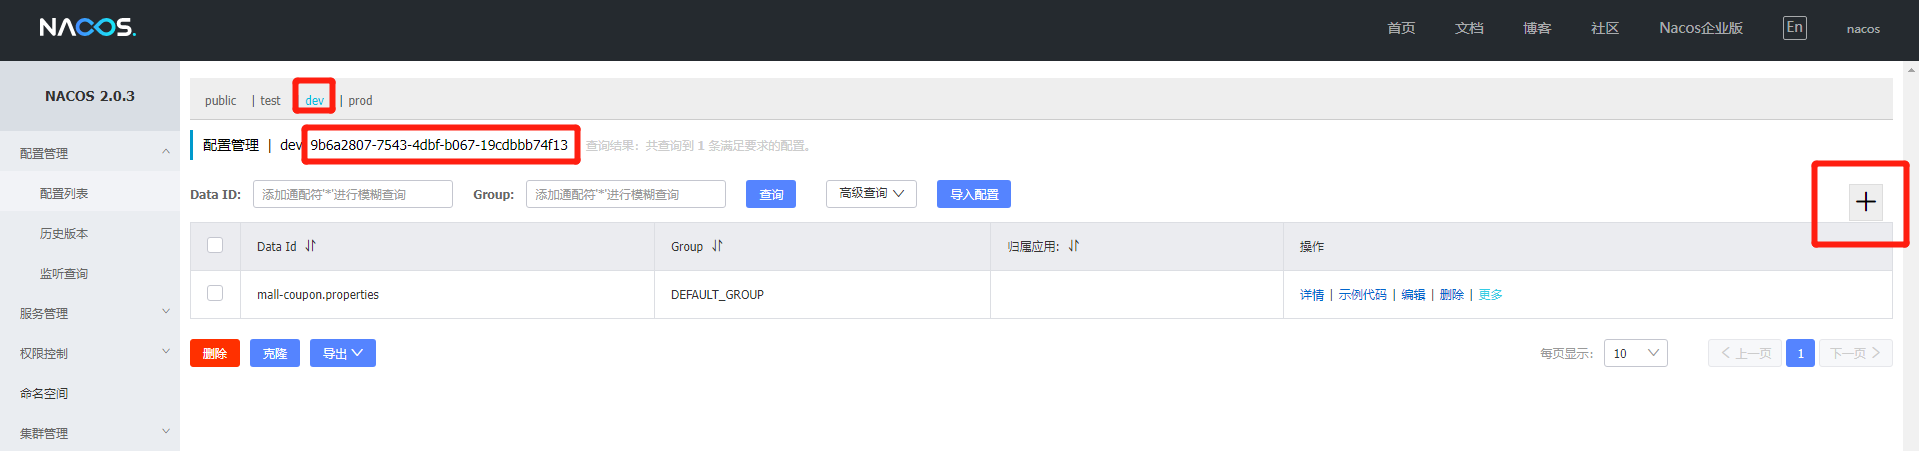Image resolution: width=1919 pixels, height=451 pixels.
Task: Open the nacos user menu
Action: (1863, 29)
